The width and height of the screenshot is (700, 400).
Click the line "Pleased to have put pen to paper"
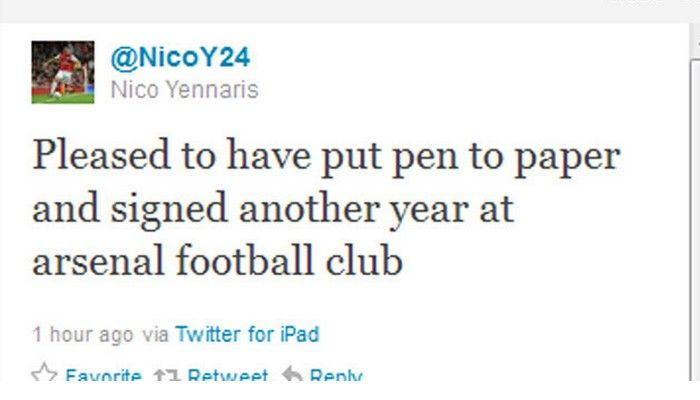pos(326,158)
